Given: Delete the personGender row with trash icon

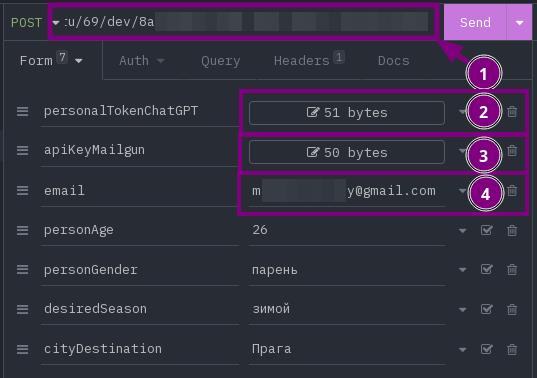Looking at the screenshot, I should 512,270.
